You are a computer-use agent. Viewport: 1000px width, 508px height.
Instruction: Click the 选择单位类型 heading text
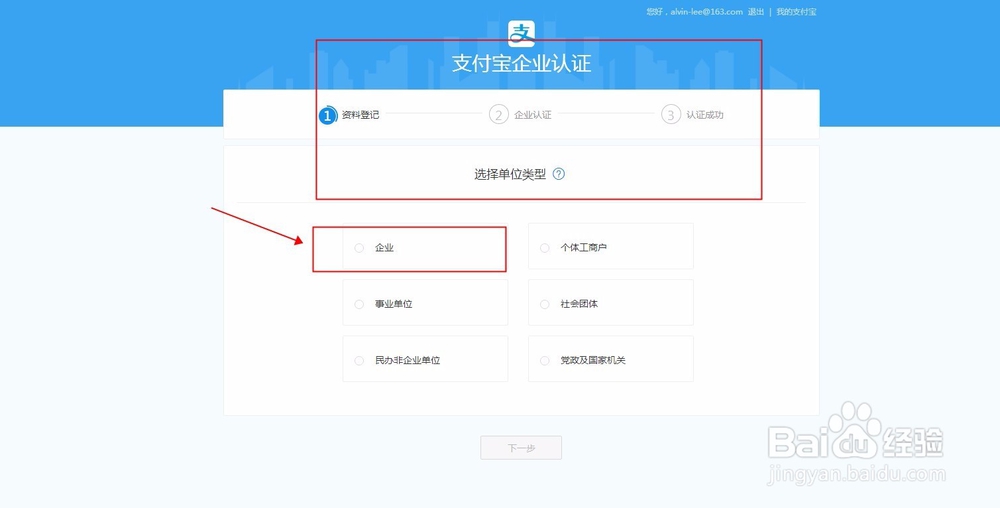[510, 174]
